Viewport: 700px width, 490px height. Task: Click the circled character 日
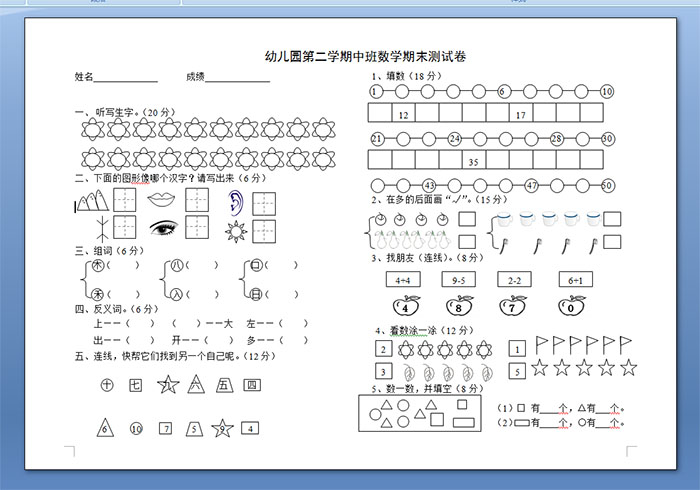(x=256, y=295)
